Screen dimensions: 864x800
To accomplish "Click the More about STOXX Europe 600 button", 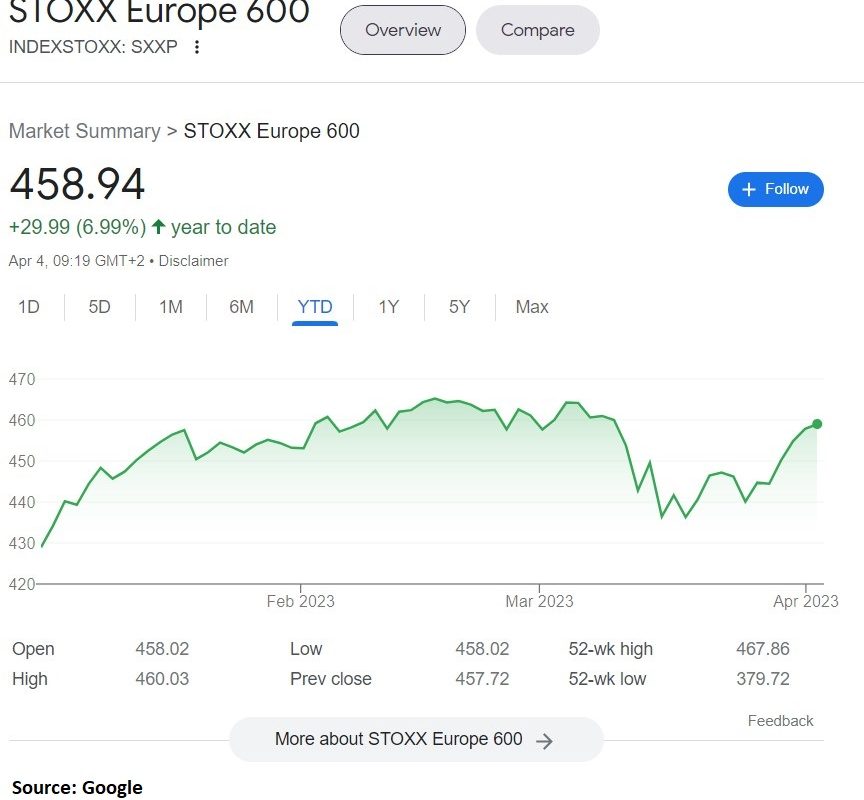I will tap(416, 739).
